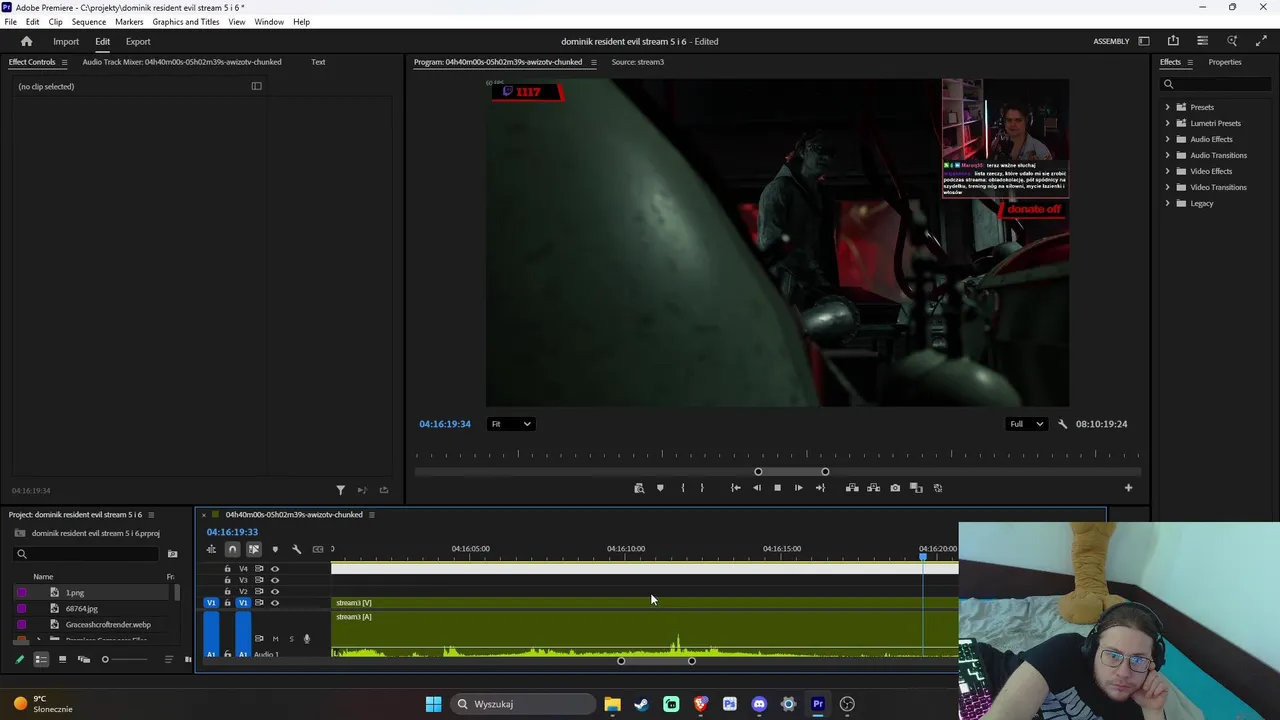The height and width of the screenshot is (720, 1280).
Task: Toggle the V4 track lock
Action: click(227, 569)
